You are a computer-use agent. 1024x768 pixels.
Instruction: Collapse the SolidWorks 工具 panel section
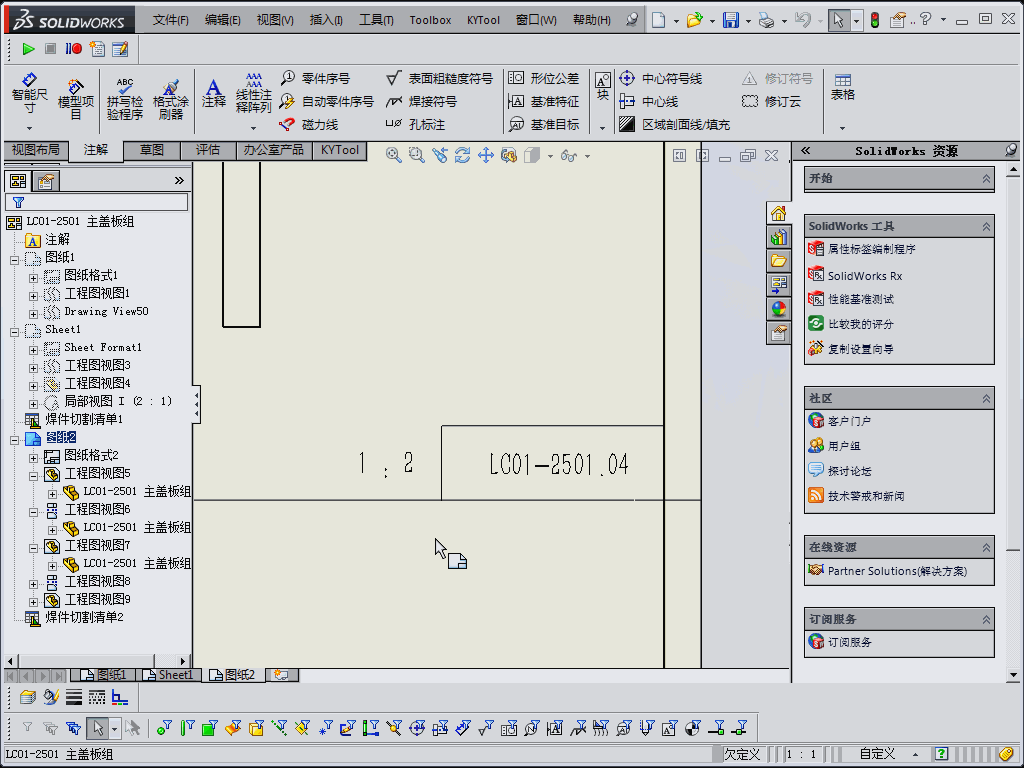986,226
